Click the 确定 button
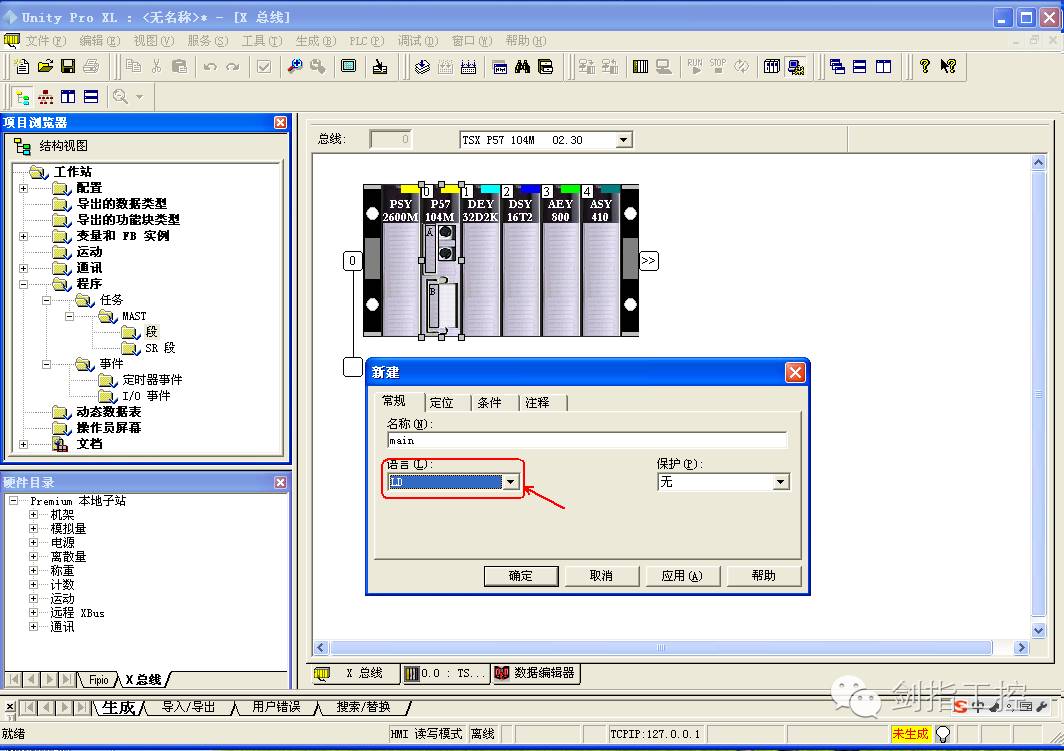1064x751 pixels. 520,576
